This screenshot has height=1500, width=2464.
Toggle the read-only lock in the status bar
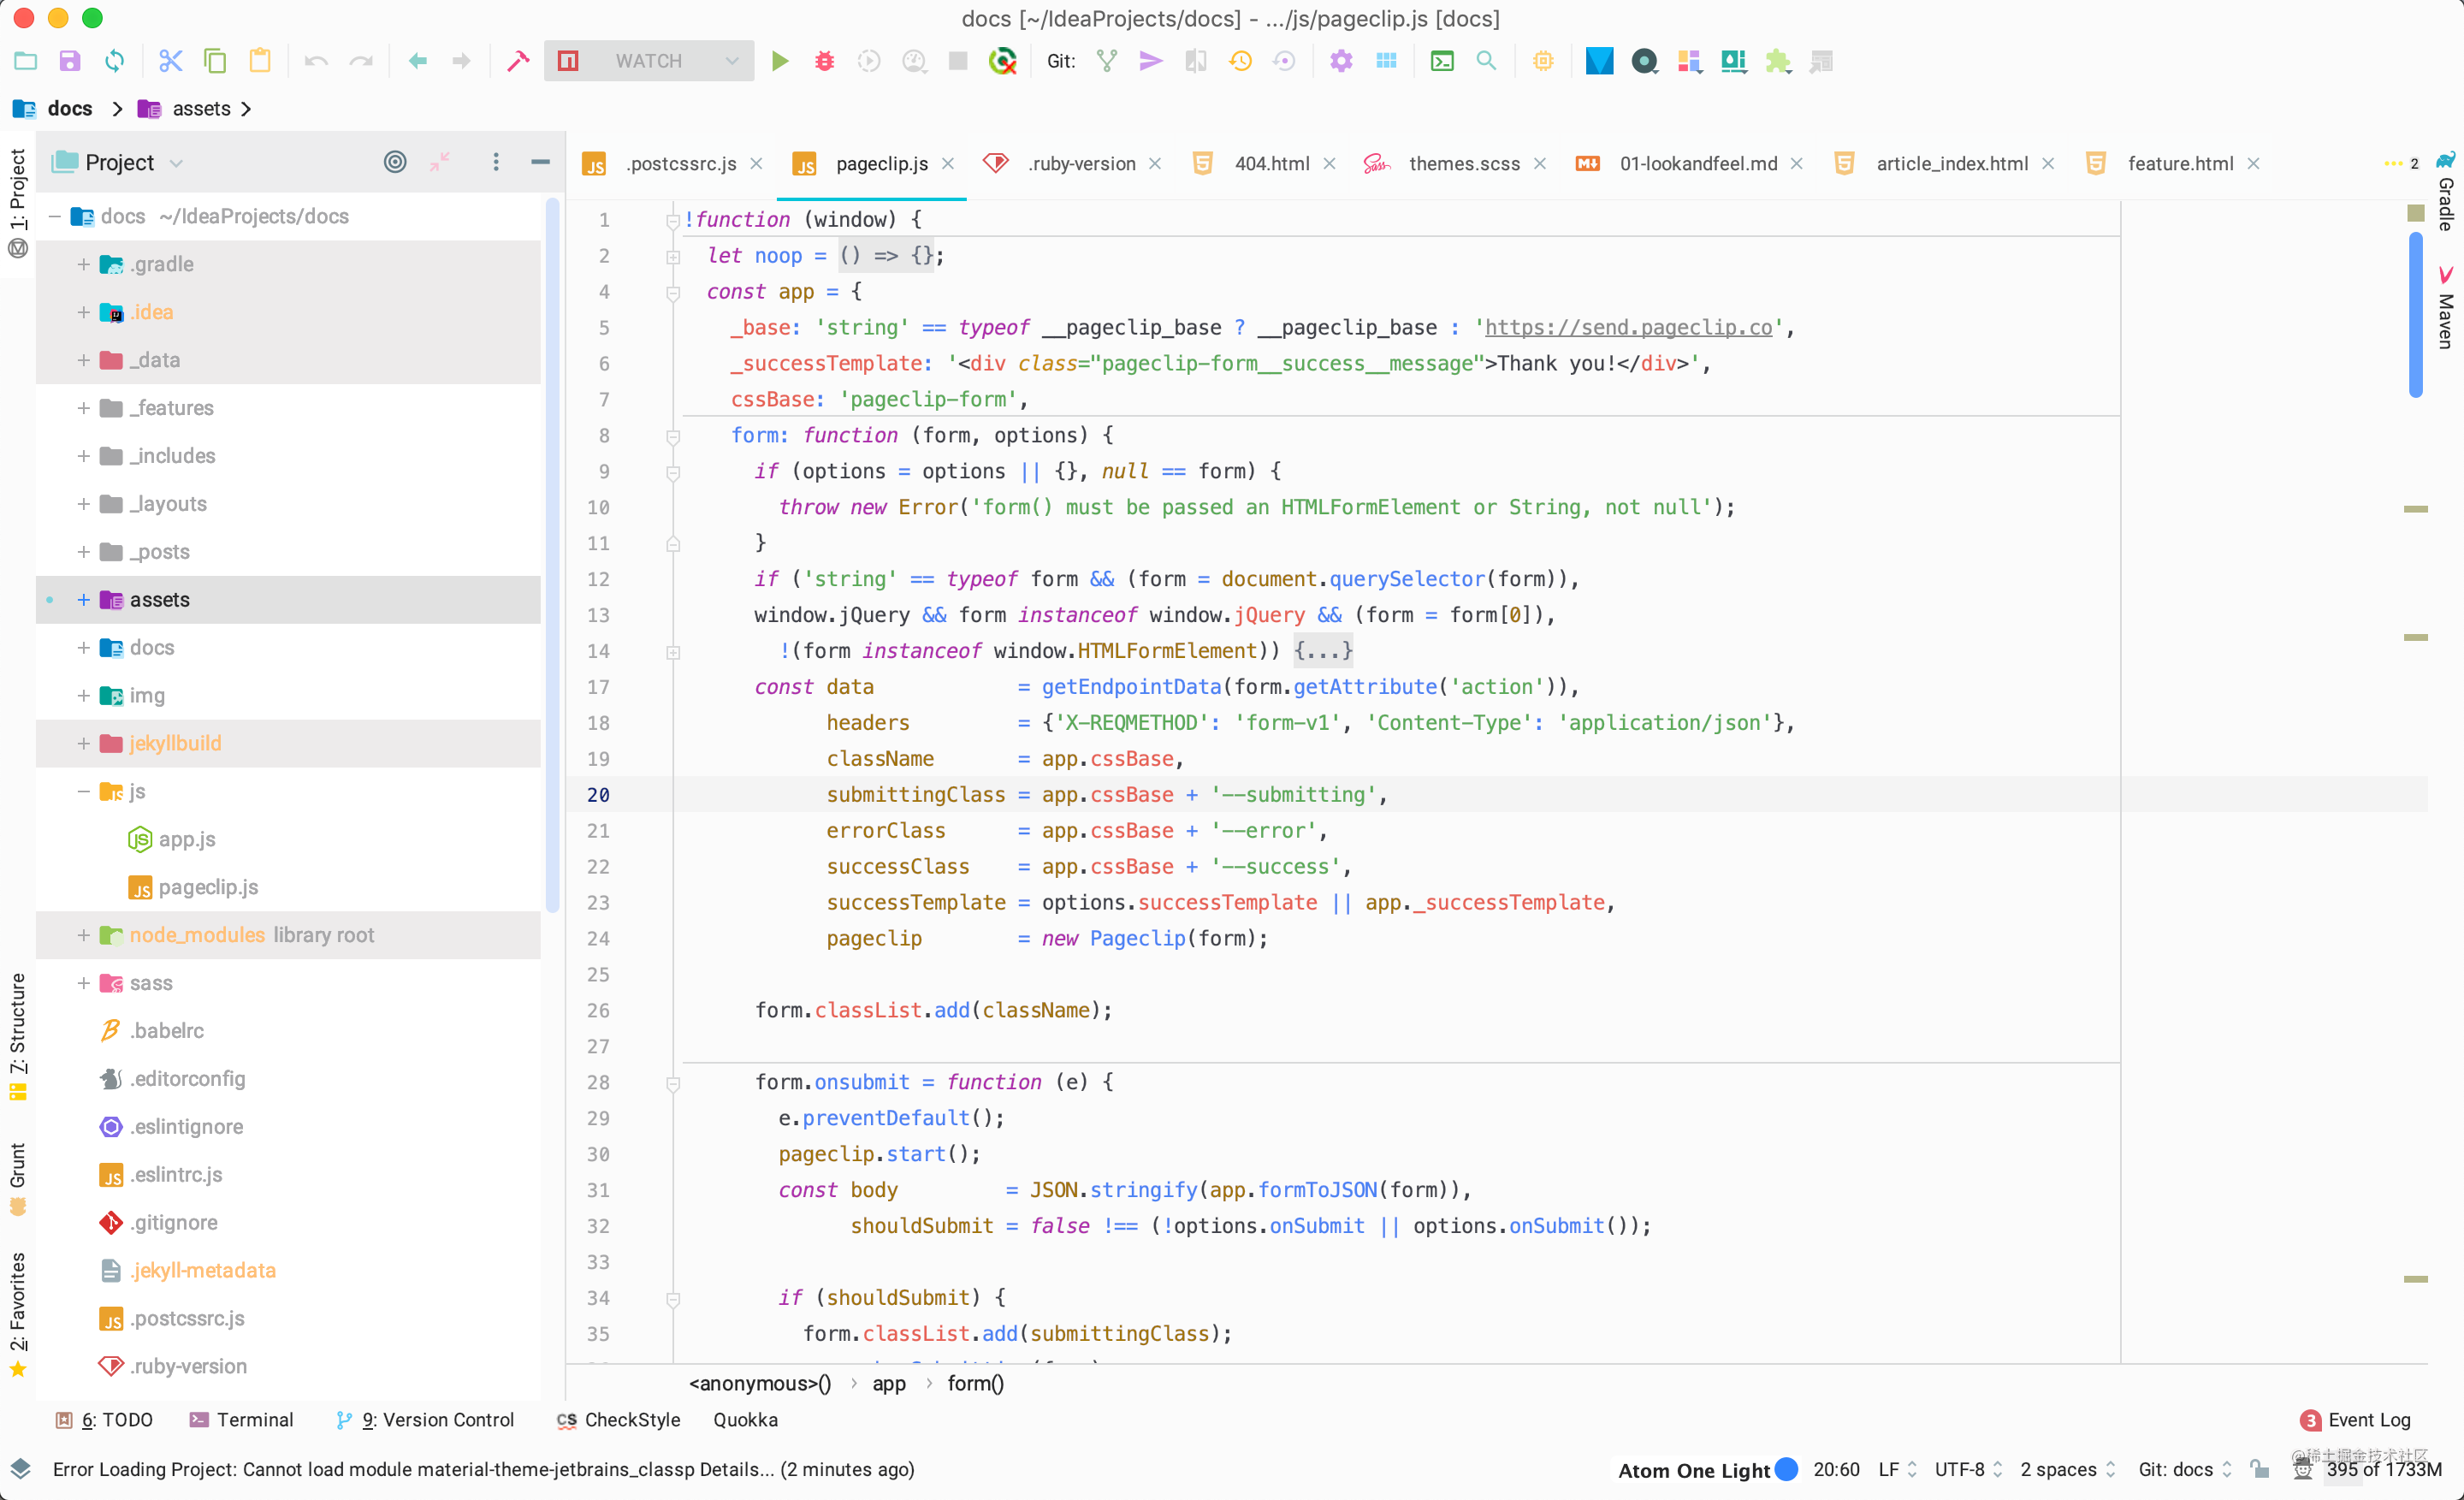pos(2261,1470)
